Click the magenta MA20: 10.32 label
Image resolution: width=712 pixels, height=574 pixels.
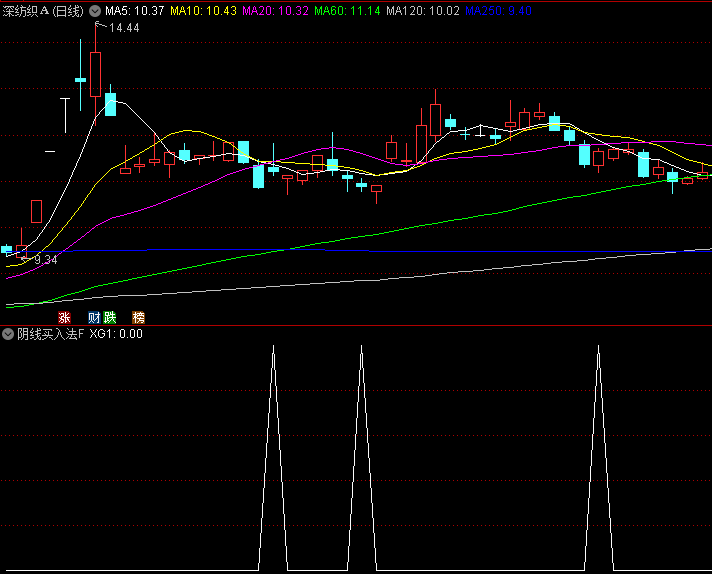[x=275, y=11]
